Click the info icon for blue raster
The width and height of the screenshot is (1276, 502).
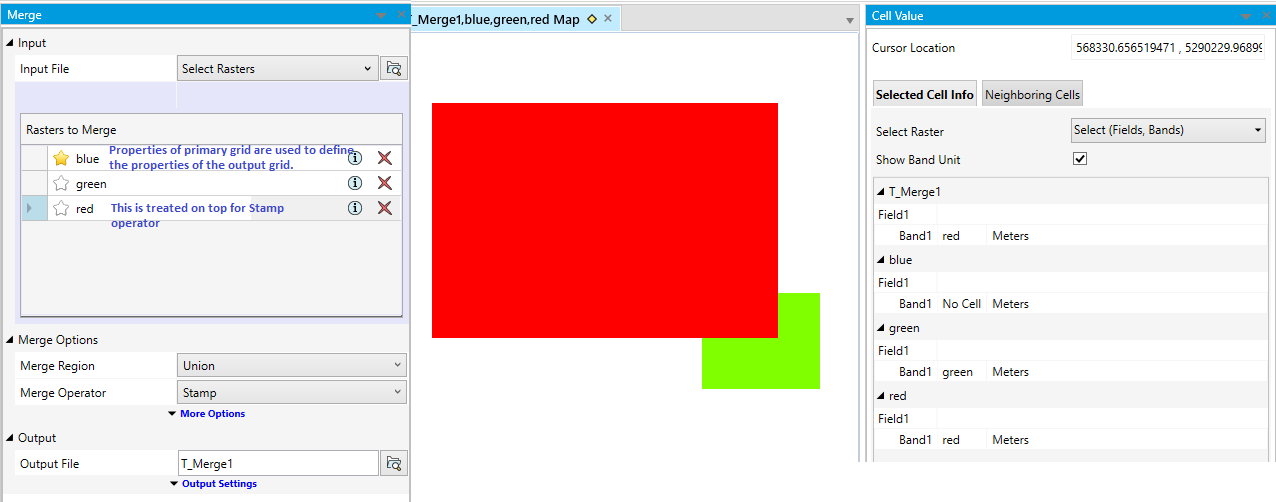(354, 158)
